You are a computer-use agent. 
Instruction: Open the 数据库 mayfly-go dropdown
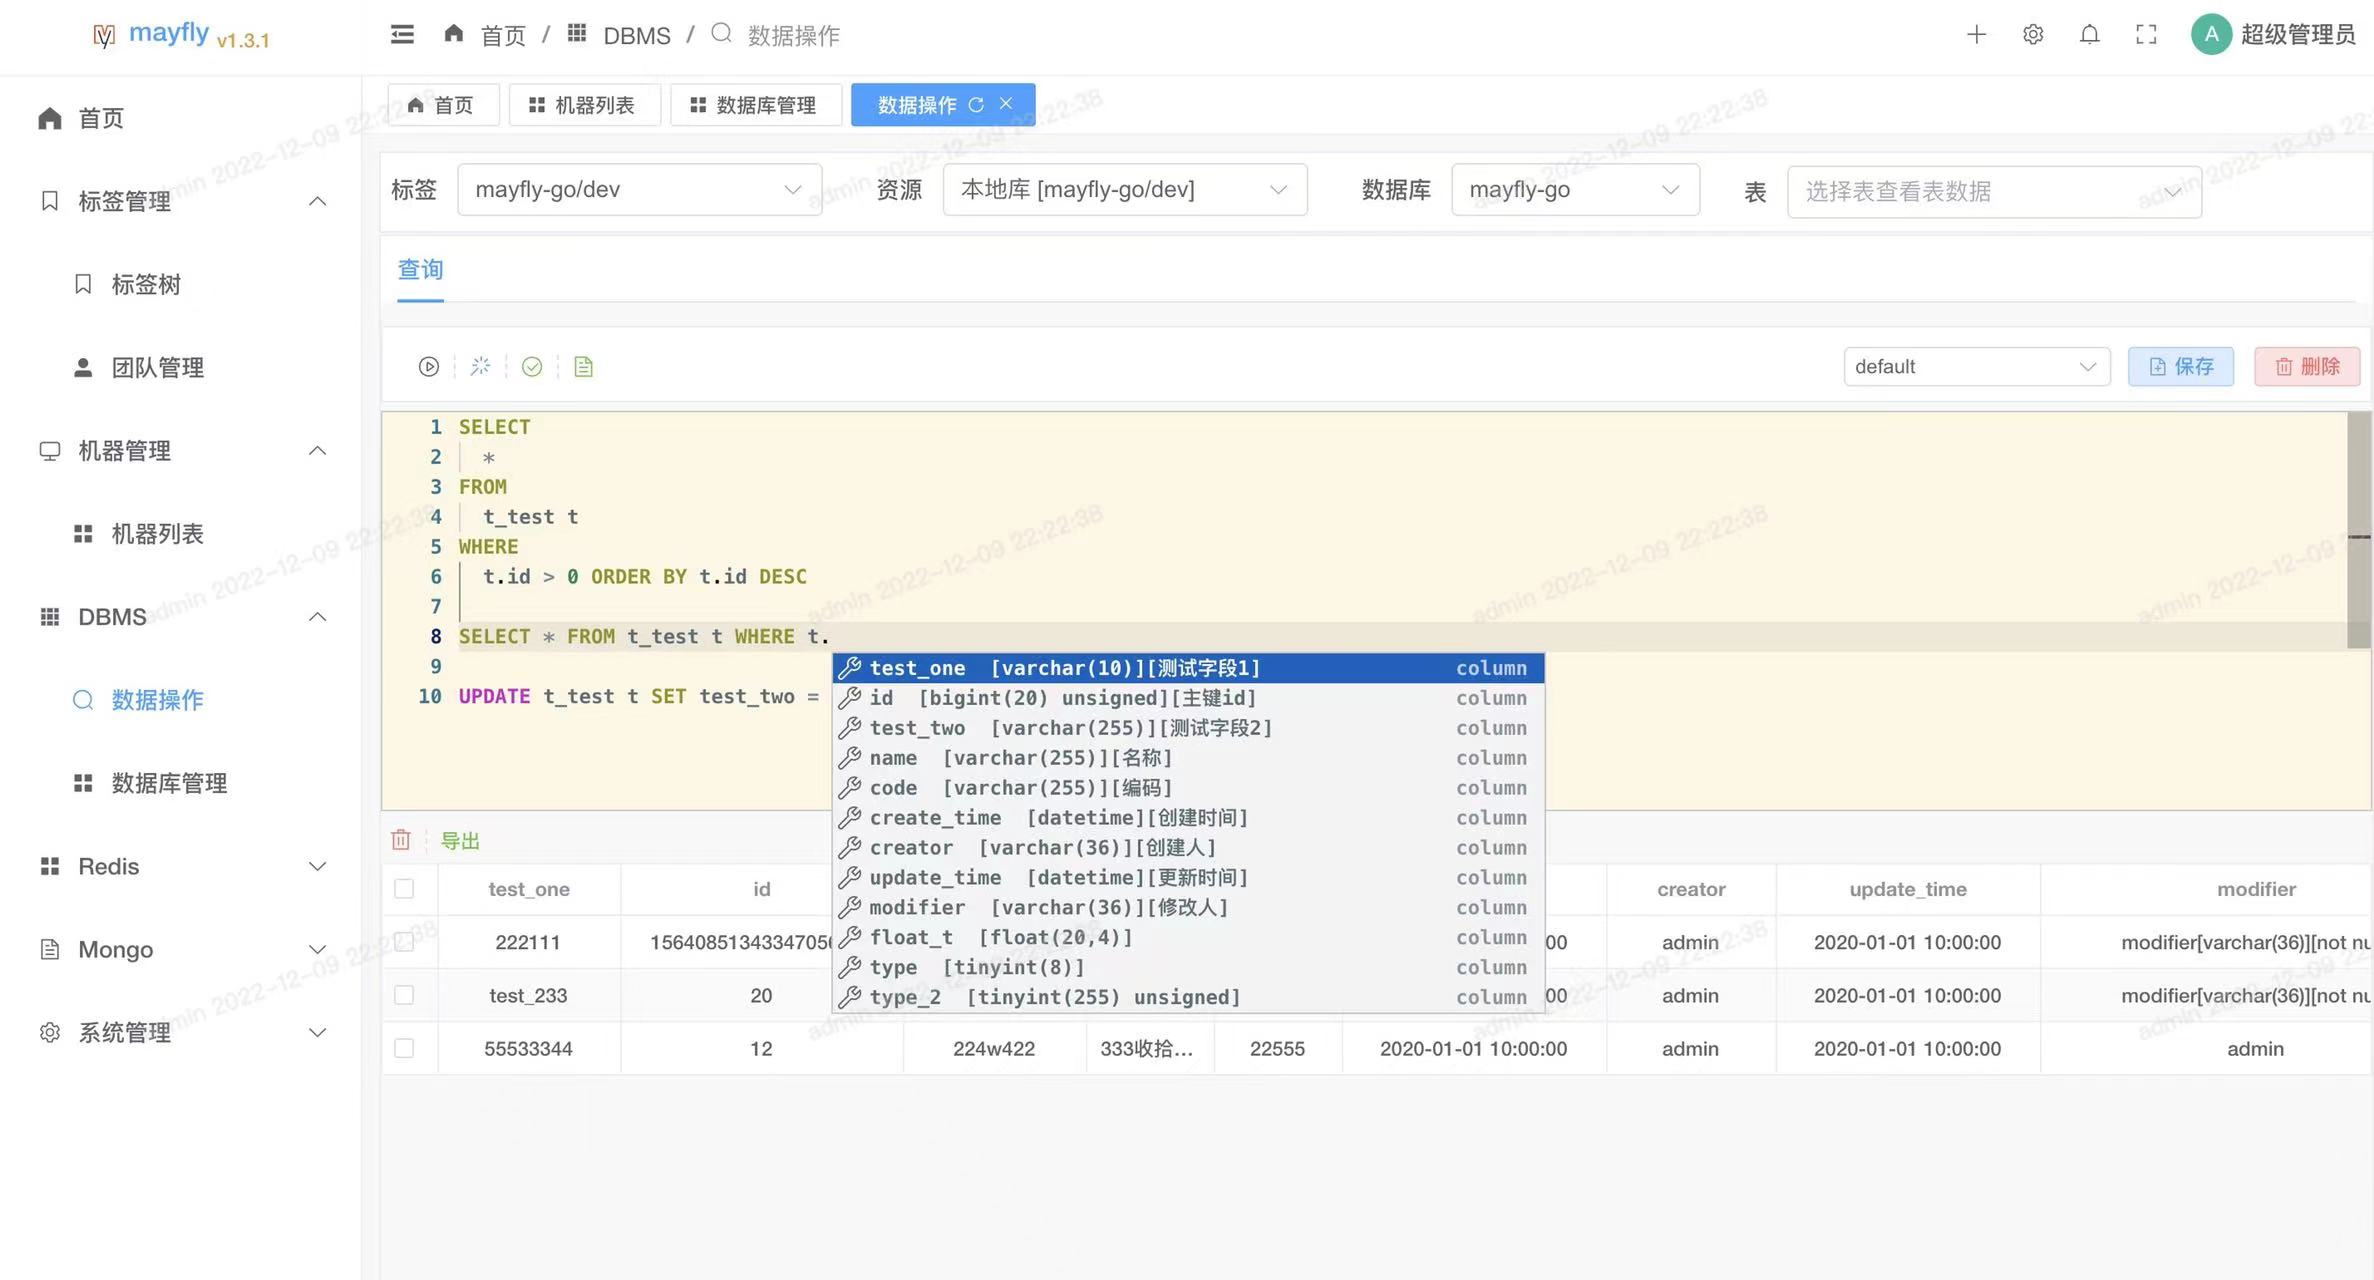click(1574, 190)
